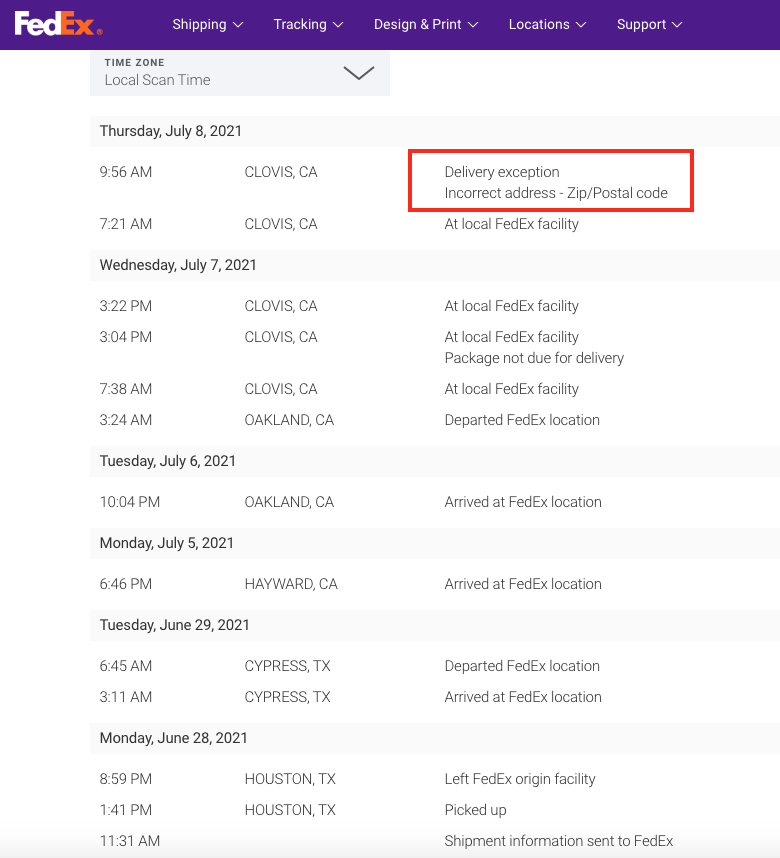Select the 6:45 AM scan time
The width and height of the screenshot is (780, 858).
click(x=126, y=666)
